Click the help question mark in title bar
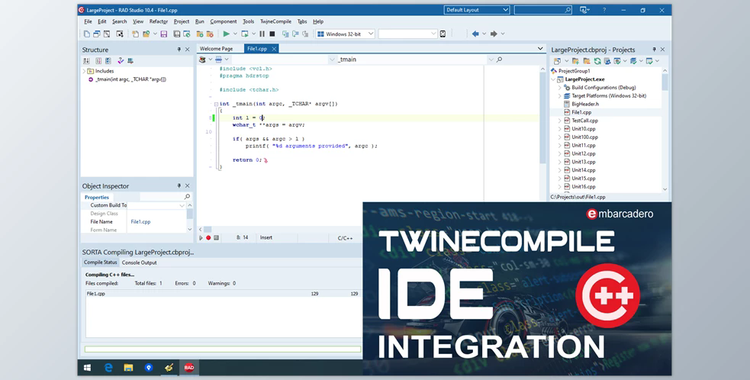Viewport: 750px width, 380px height. point(605,10)
